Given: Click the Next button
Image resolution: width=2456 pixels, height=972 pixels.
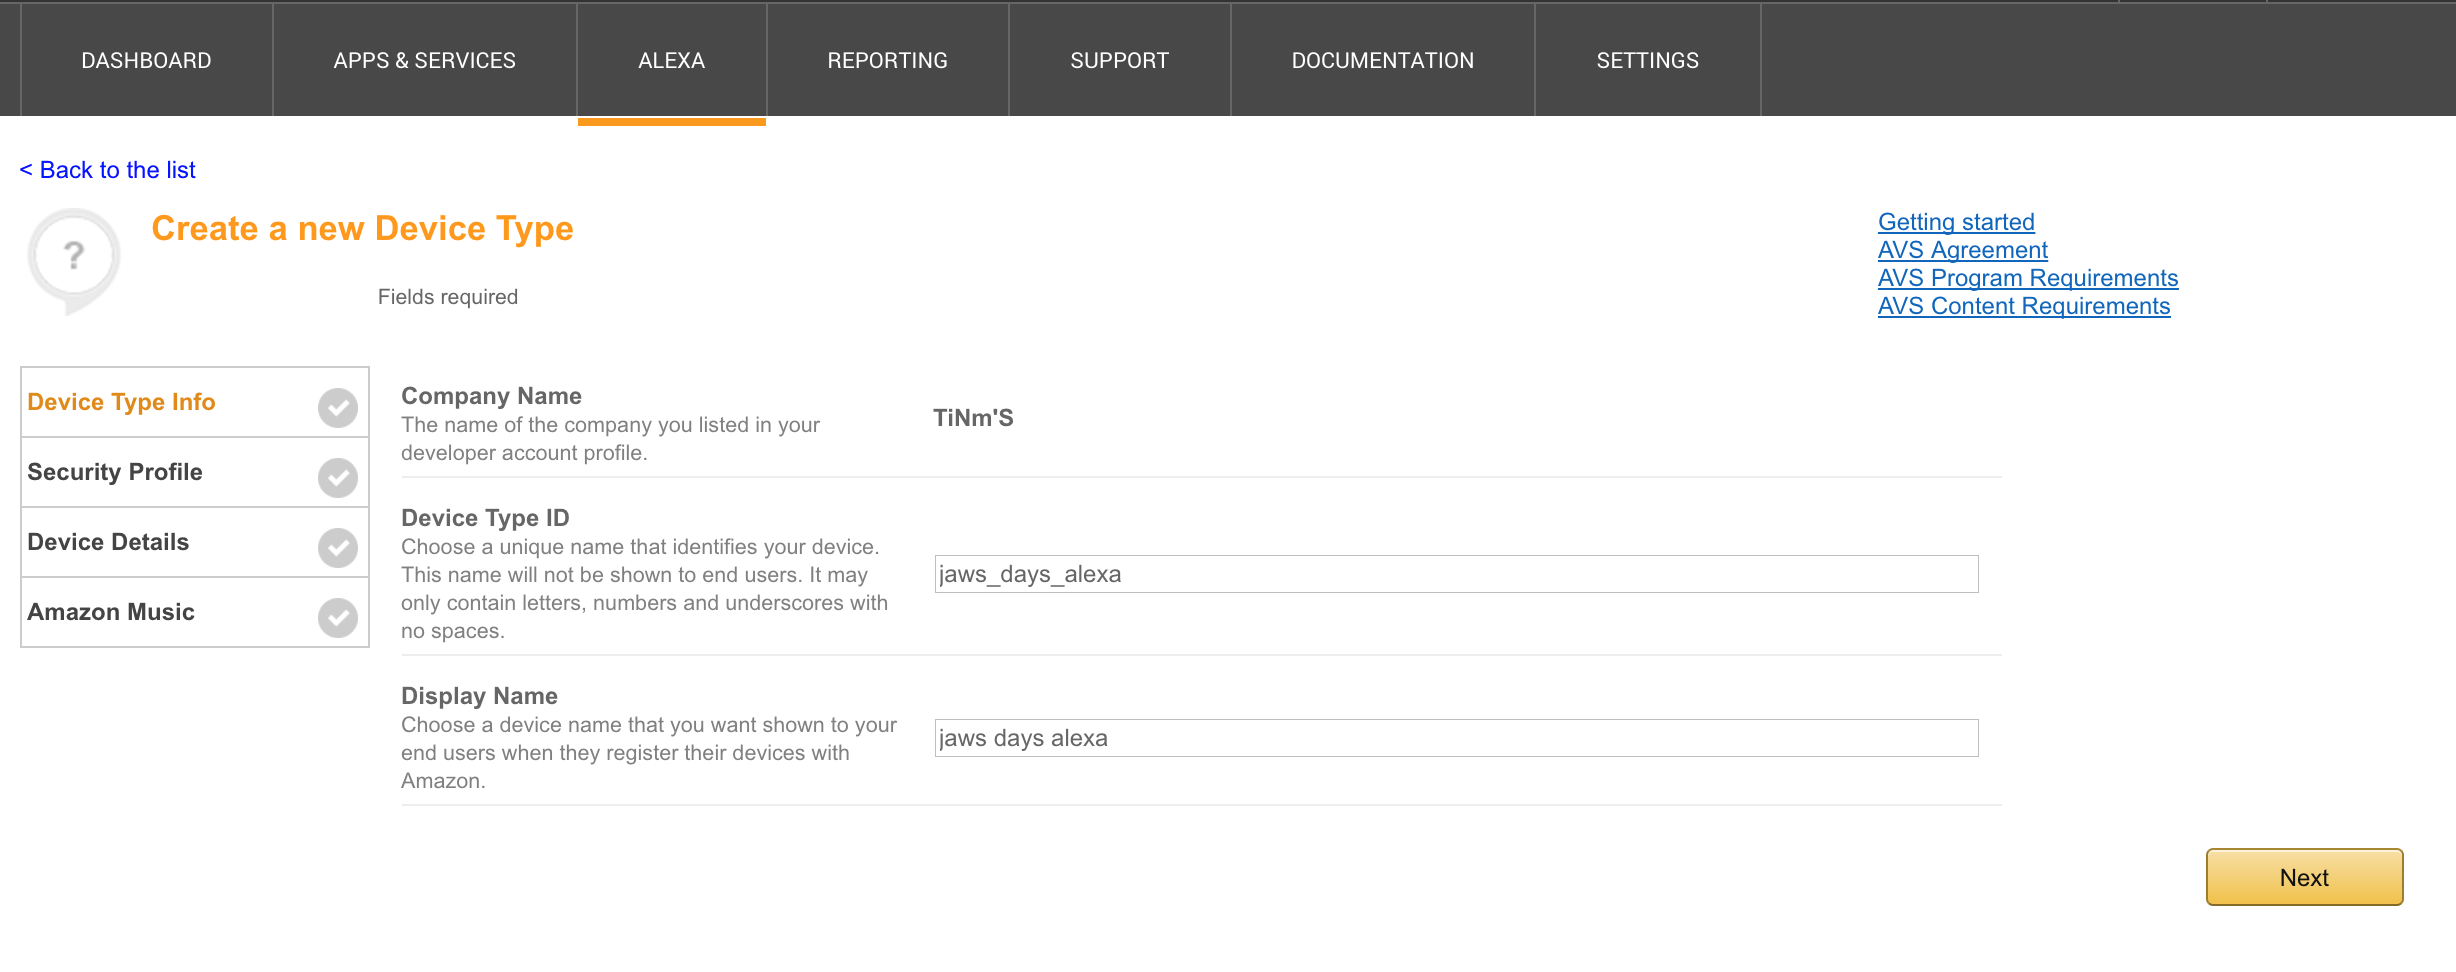Looking at the screenshot, I should click(2304, 877).
